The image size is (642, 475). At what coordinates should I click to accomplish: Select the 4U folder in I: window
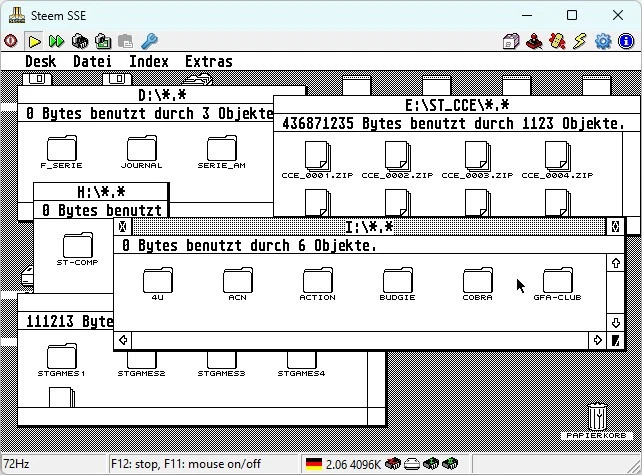[158, 284]
